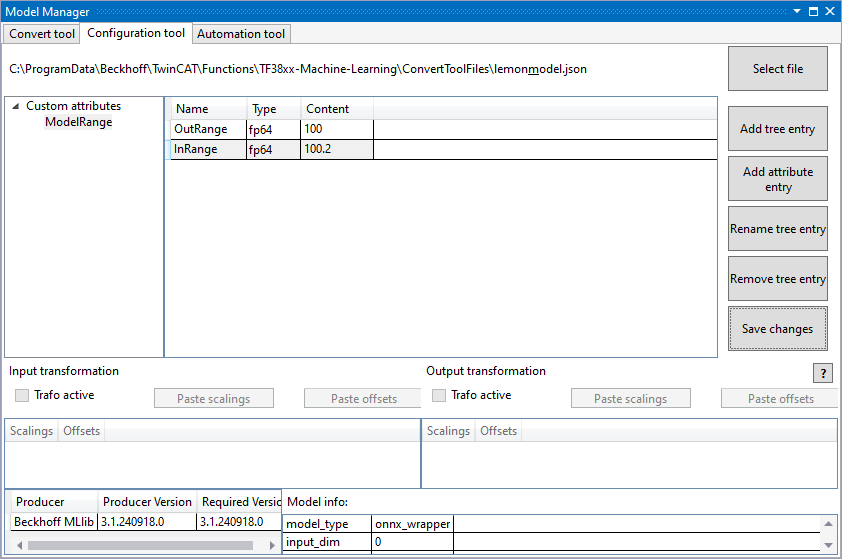Switch to the Convert tool tab
This screenshot has height=559, width=842.
pyautogui.click(x=42, y=34)
